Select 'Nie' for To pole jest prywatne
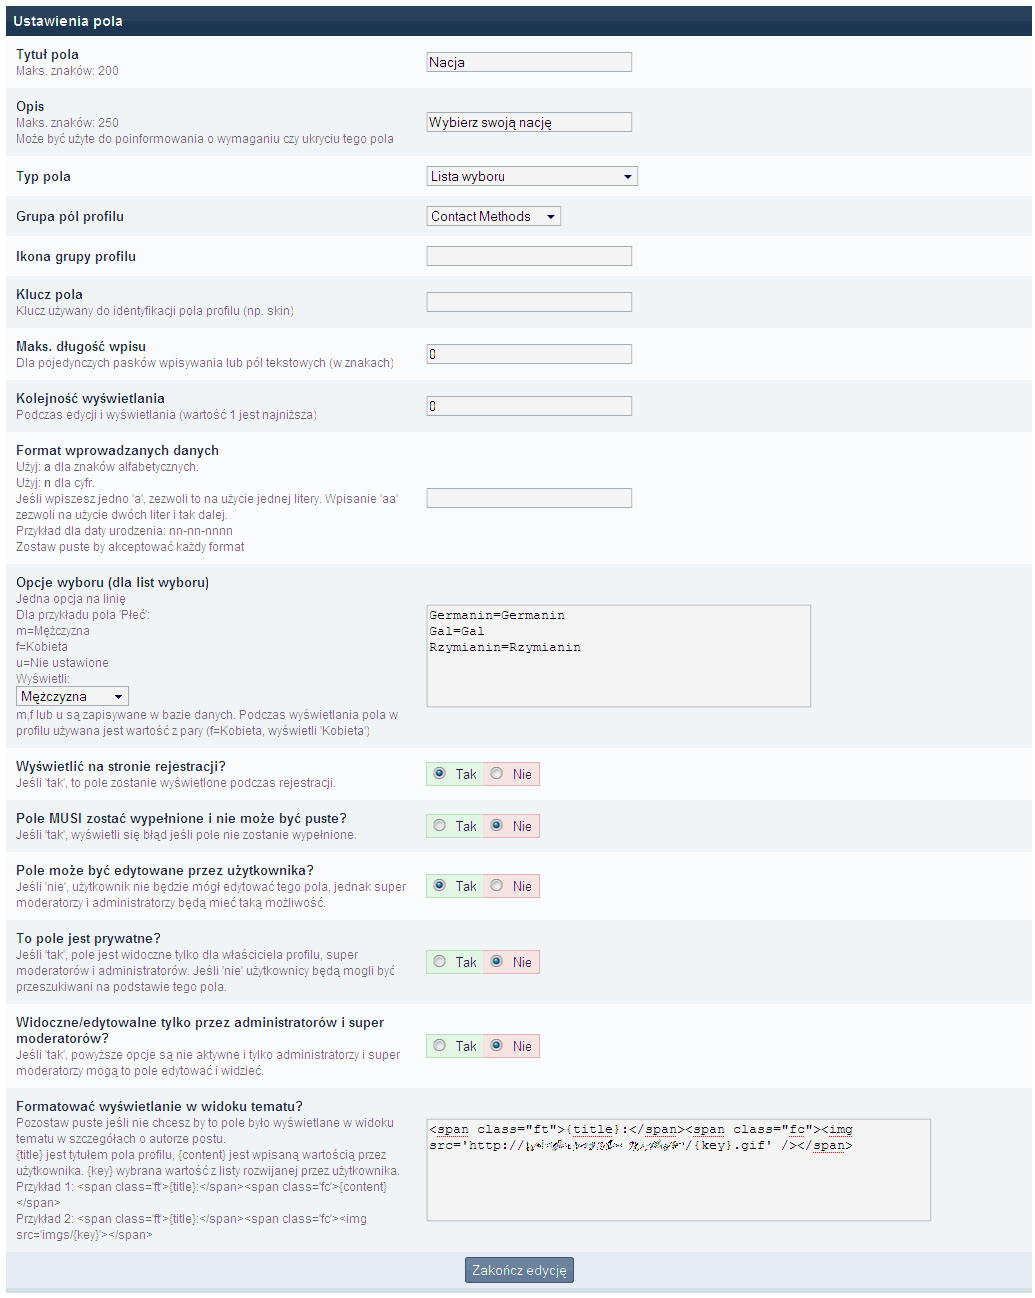Viewport: 1035px width, 1298px height. pos(497,962)
